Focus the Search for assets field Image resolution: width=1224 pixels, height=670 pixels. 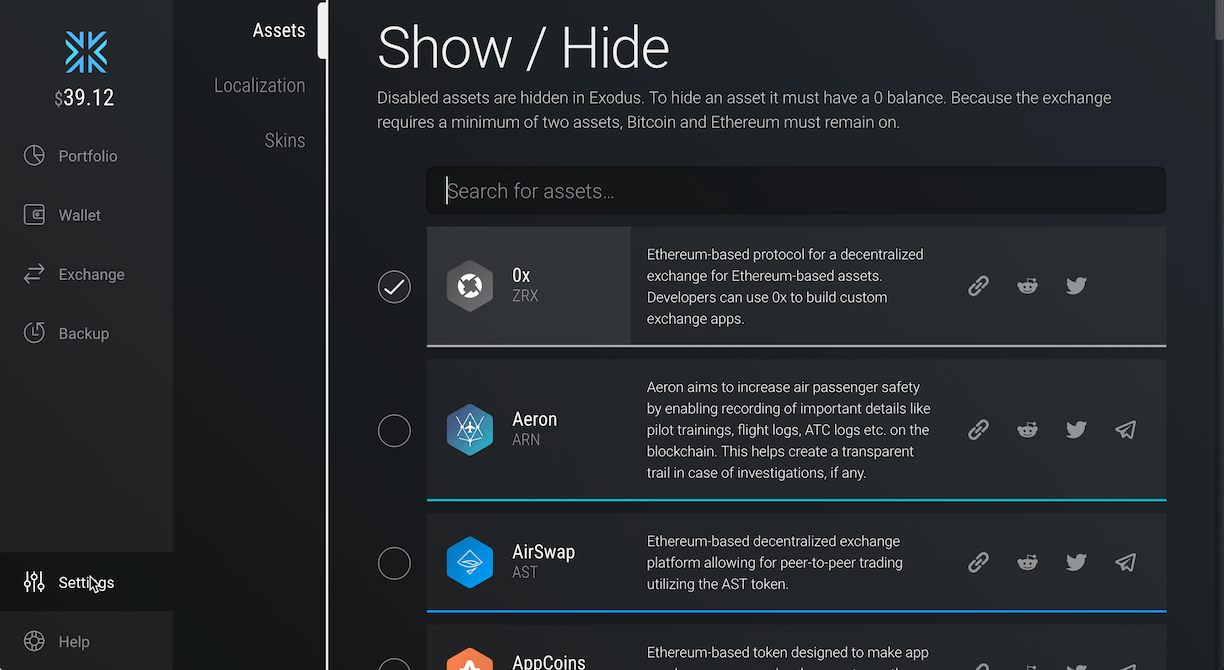[796, 190]
